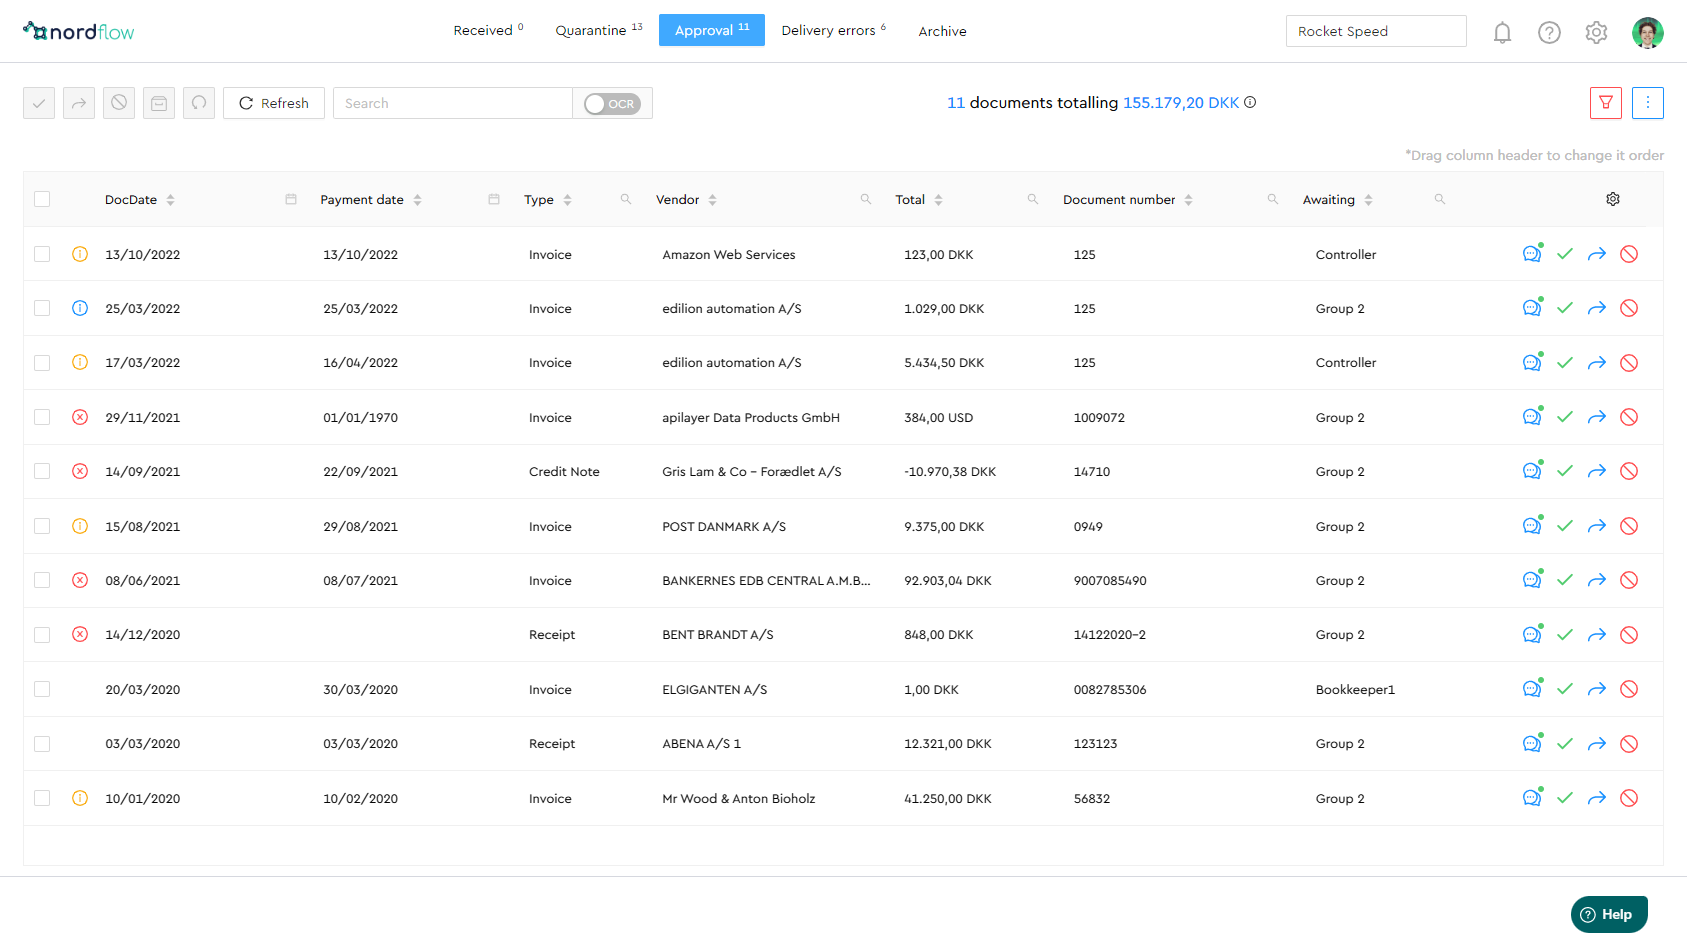The image size is (1687, 942).
Task: Open the red filter icon on the right
Action: click(x=1606, y=103)
